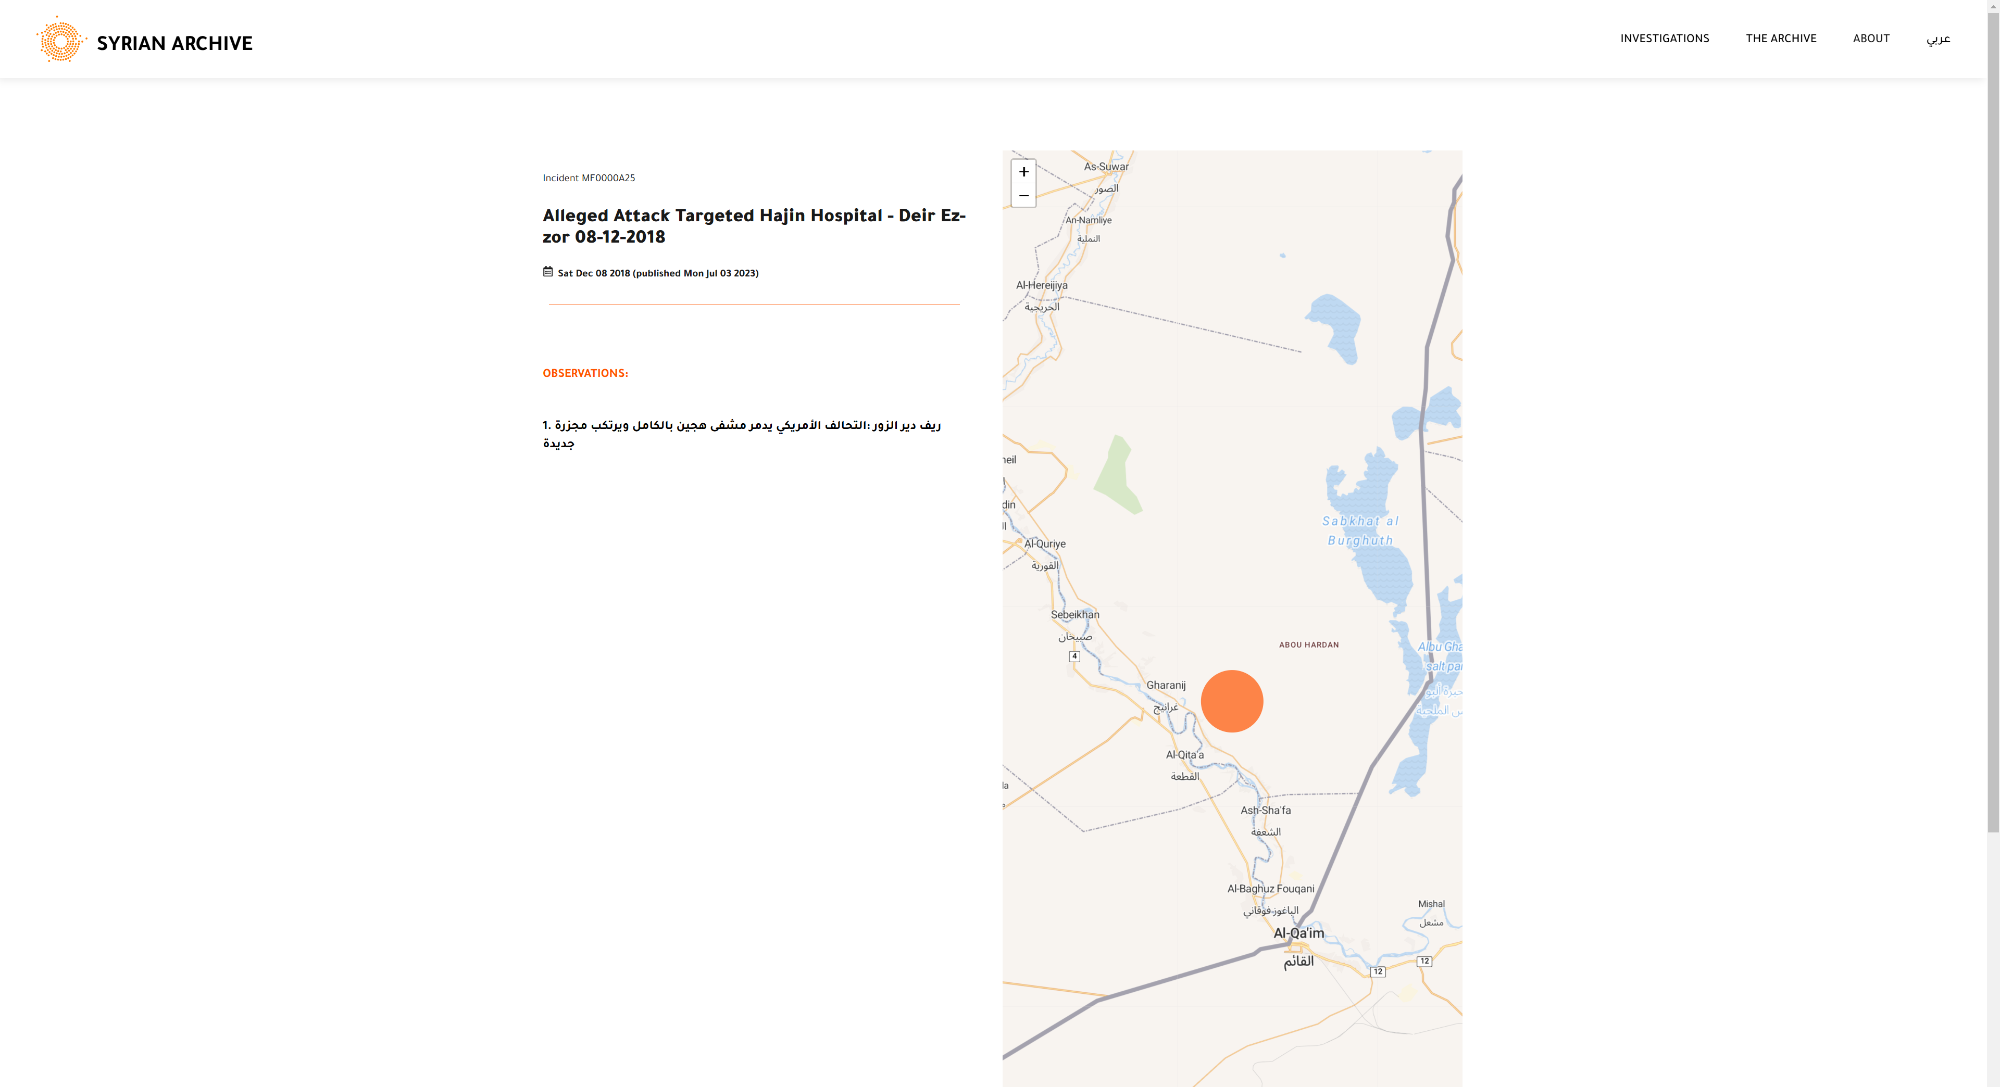Click the Gharanij town label on map
The image size is (2000, 1087).
point(1166,686)
